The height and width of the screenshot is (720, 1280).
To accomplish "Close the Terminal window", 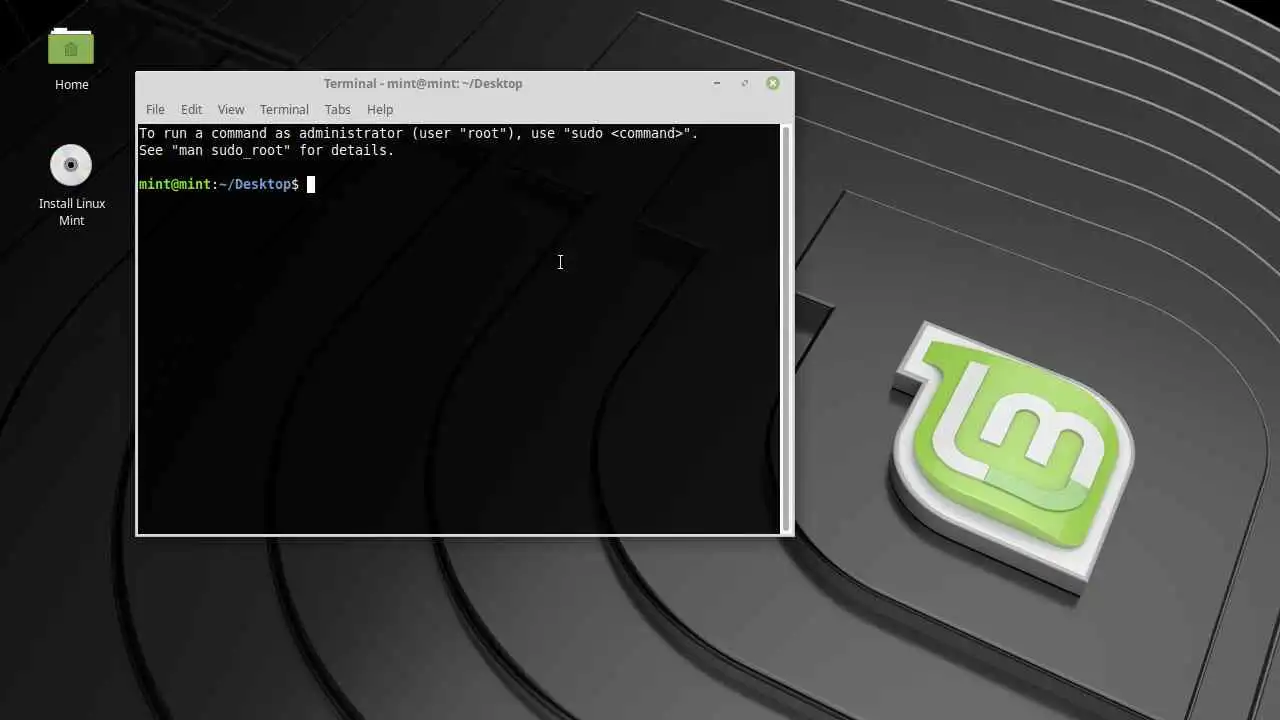I will 773,83.
